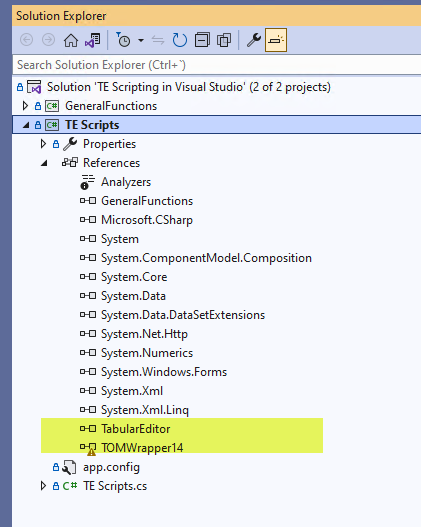Expand the GeneralFunctions project node
The image size is (421, 527).
(x=25, y=106)
